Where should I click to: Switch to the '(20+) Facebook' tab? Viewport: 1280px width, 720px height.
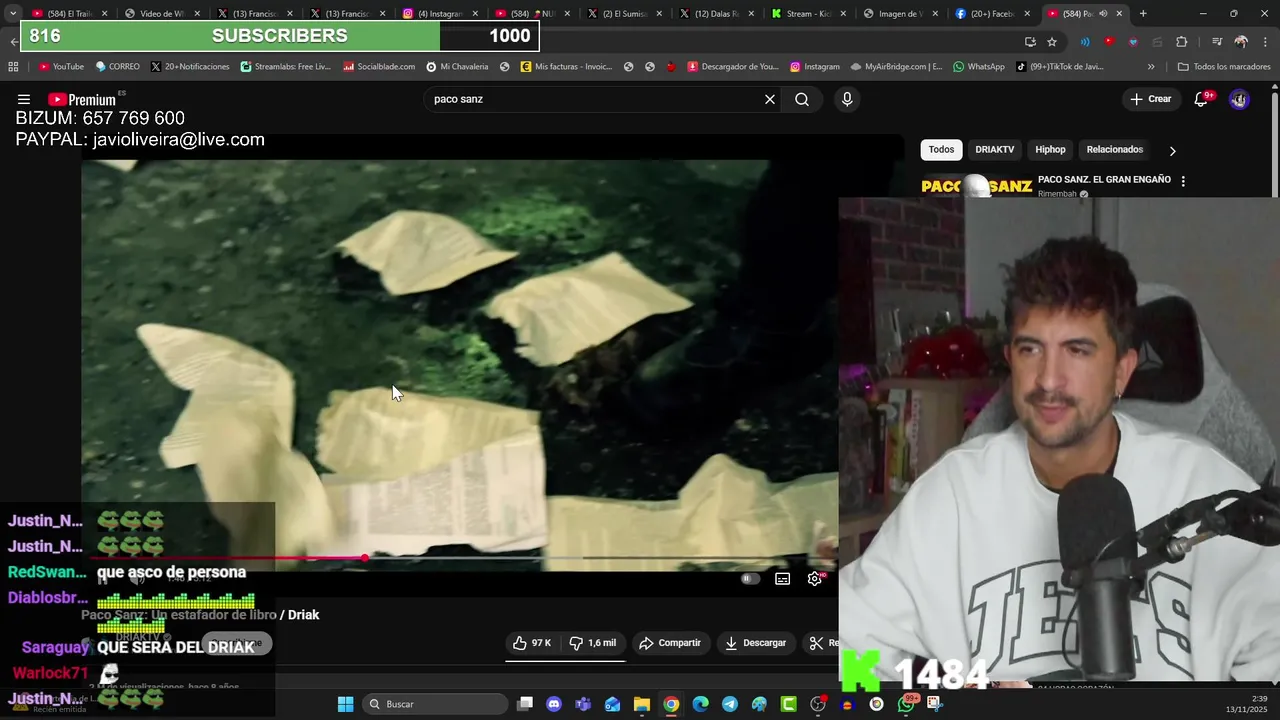(994, 13)
